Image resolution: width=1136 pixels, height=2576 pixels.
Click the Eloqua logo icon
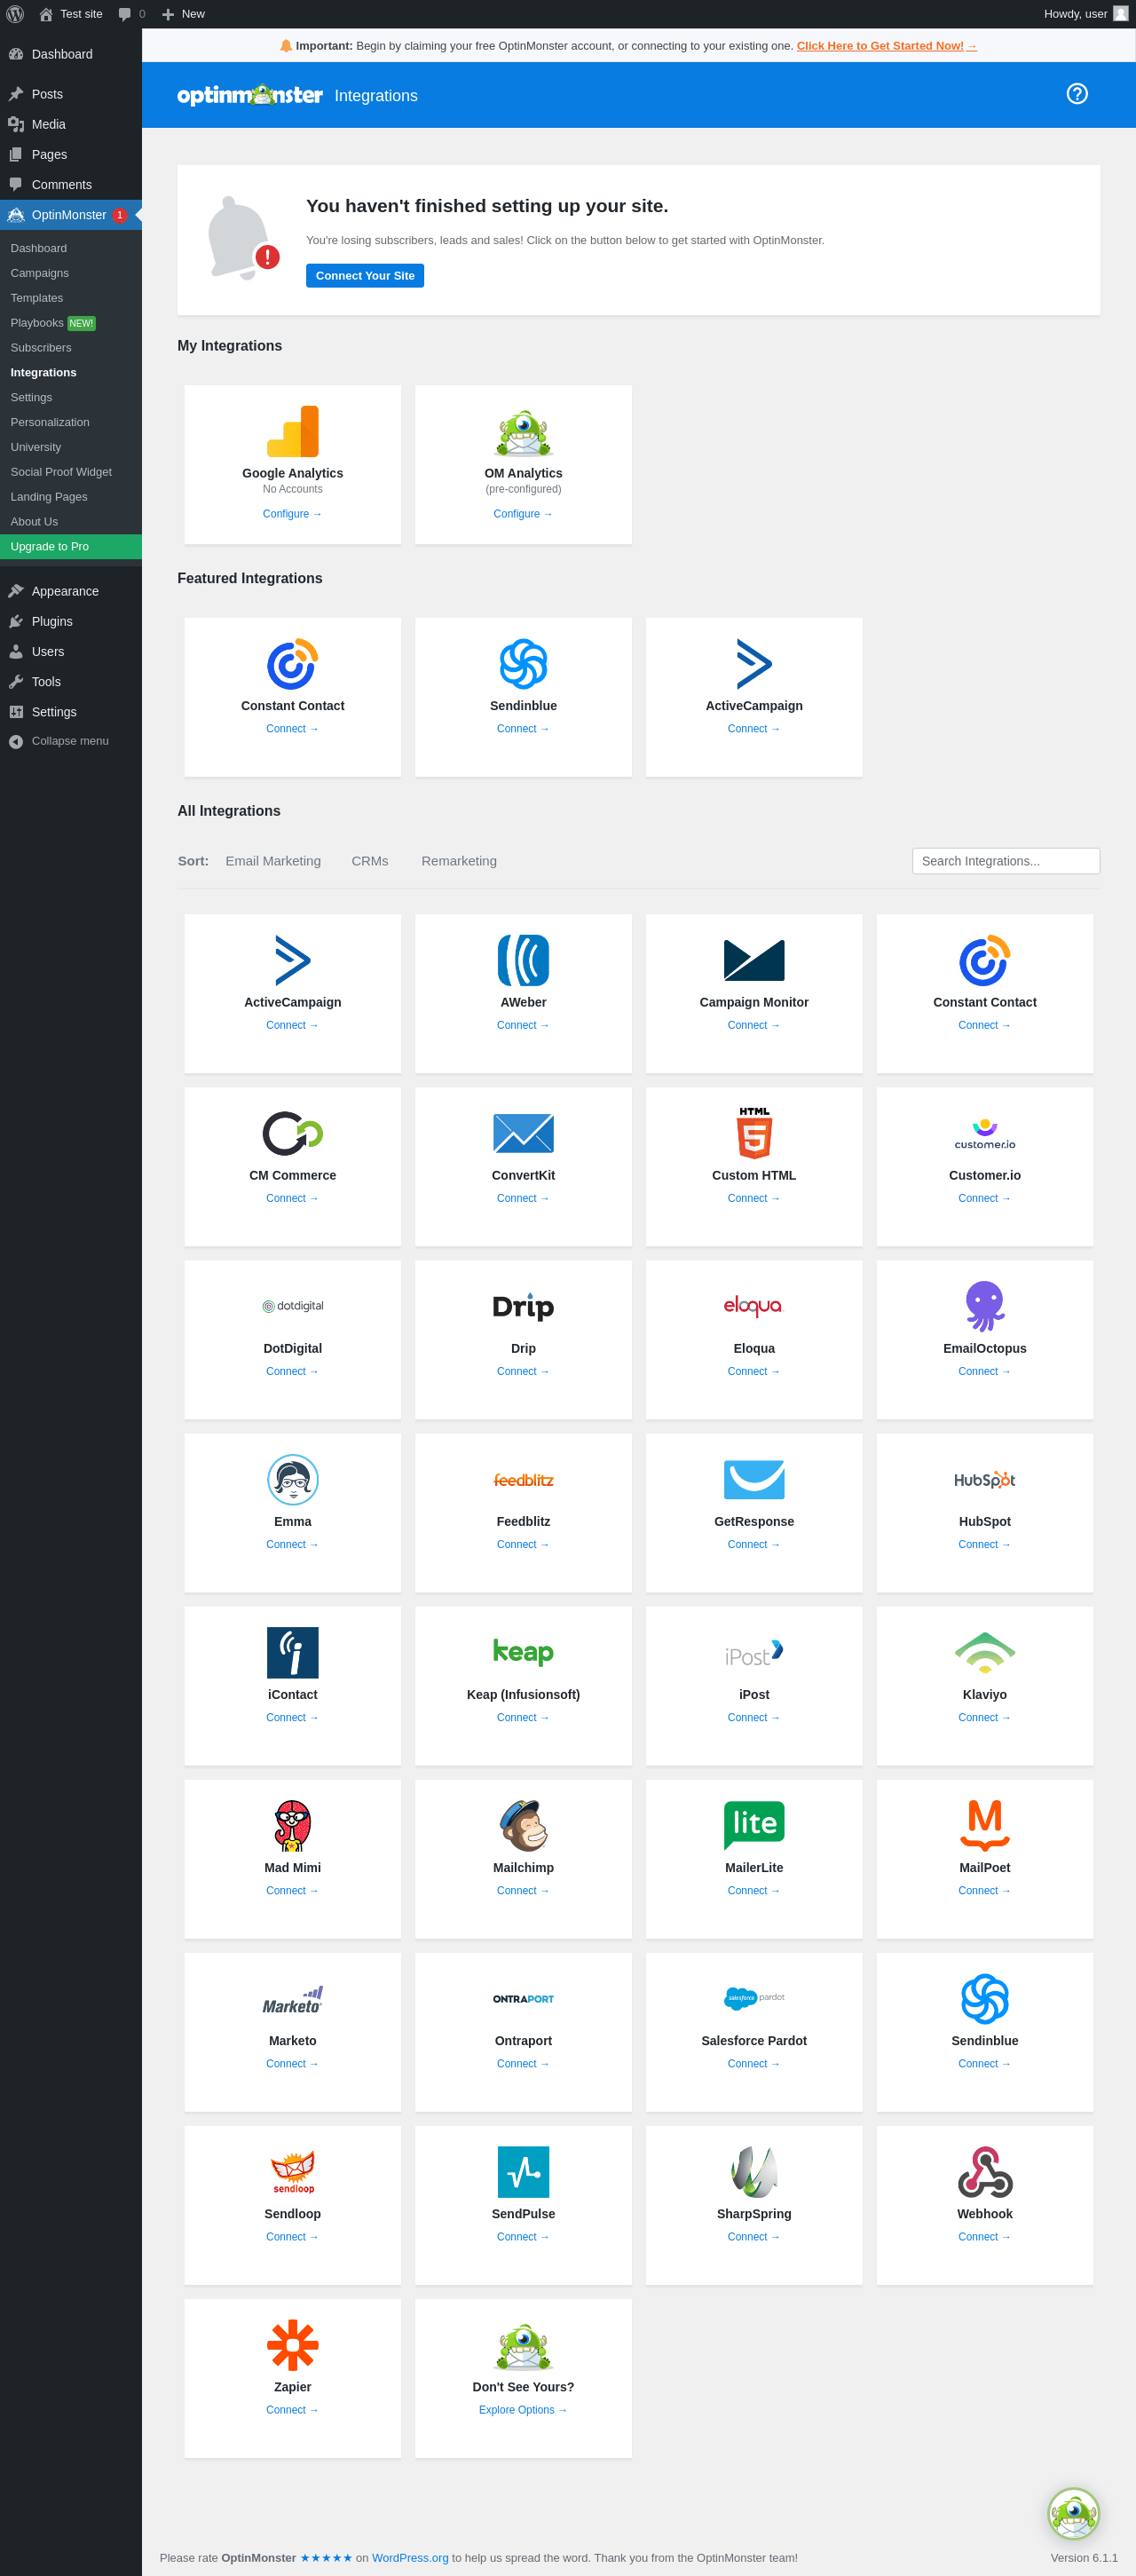click(754, 1306)
